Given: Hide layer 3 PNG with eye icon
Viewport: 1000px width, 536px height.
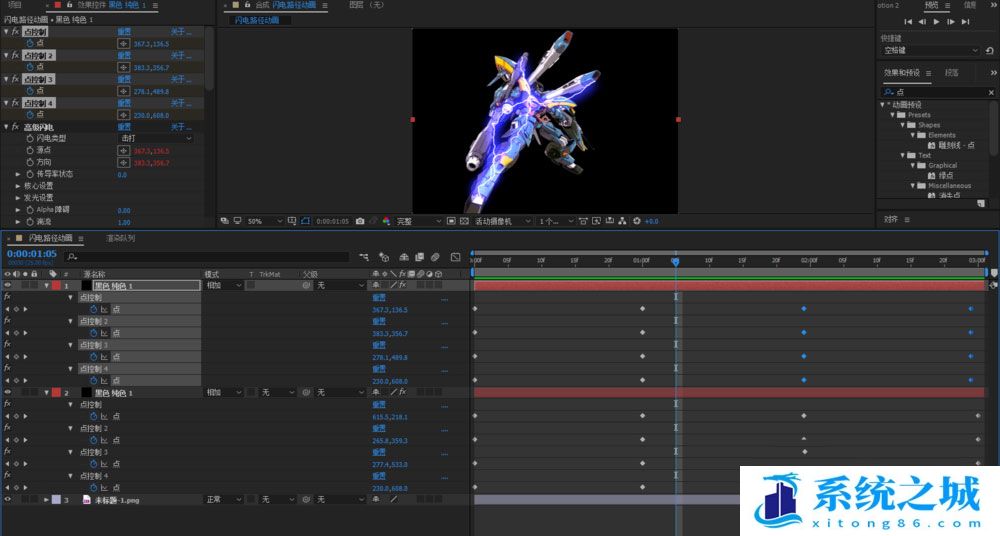Looking at the screenshot, I should (8, 500).
